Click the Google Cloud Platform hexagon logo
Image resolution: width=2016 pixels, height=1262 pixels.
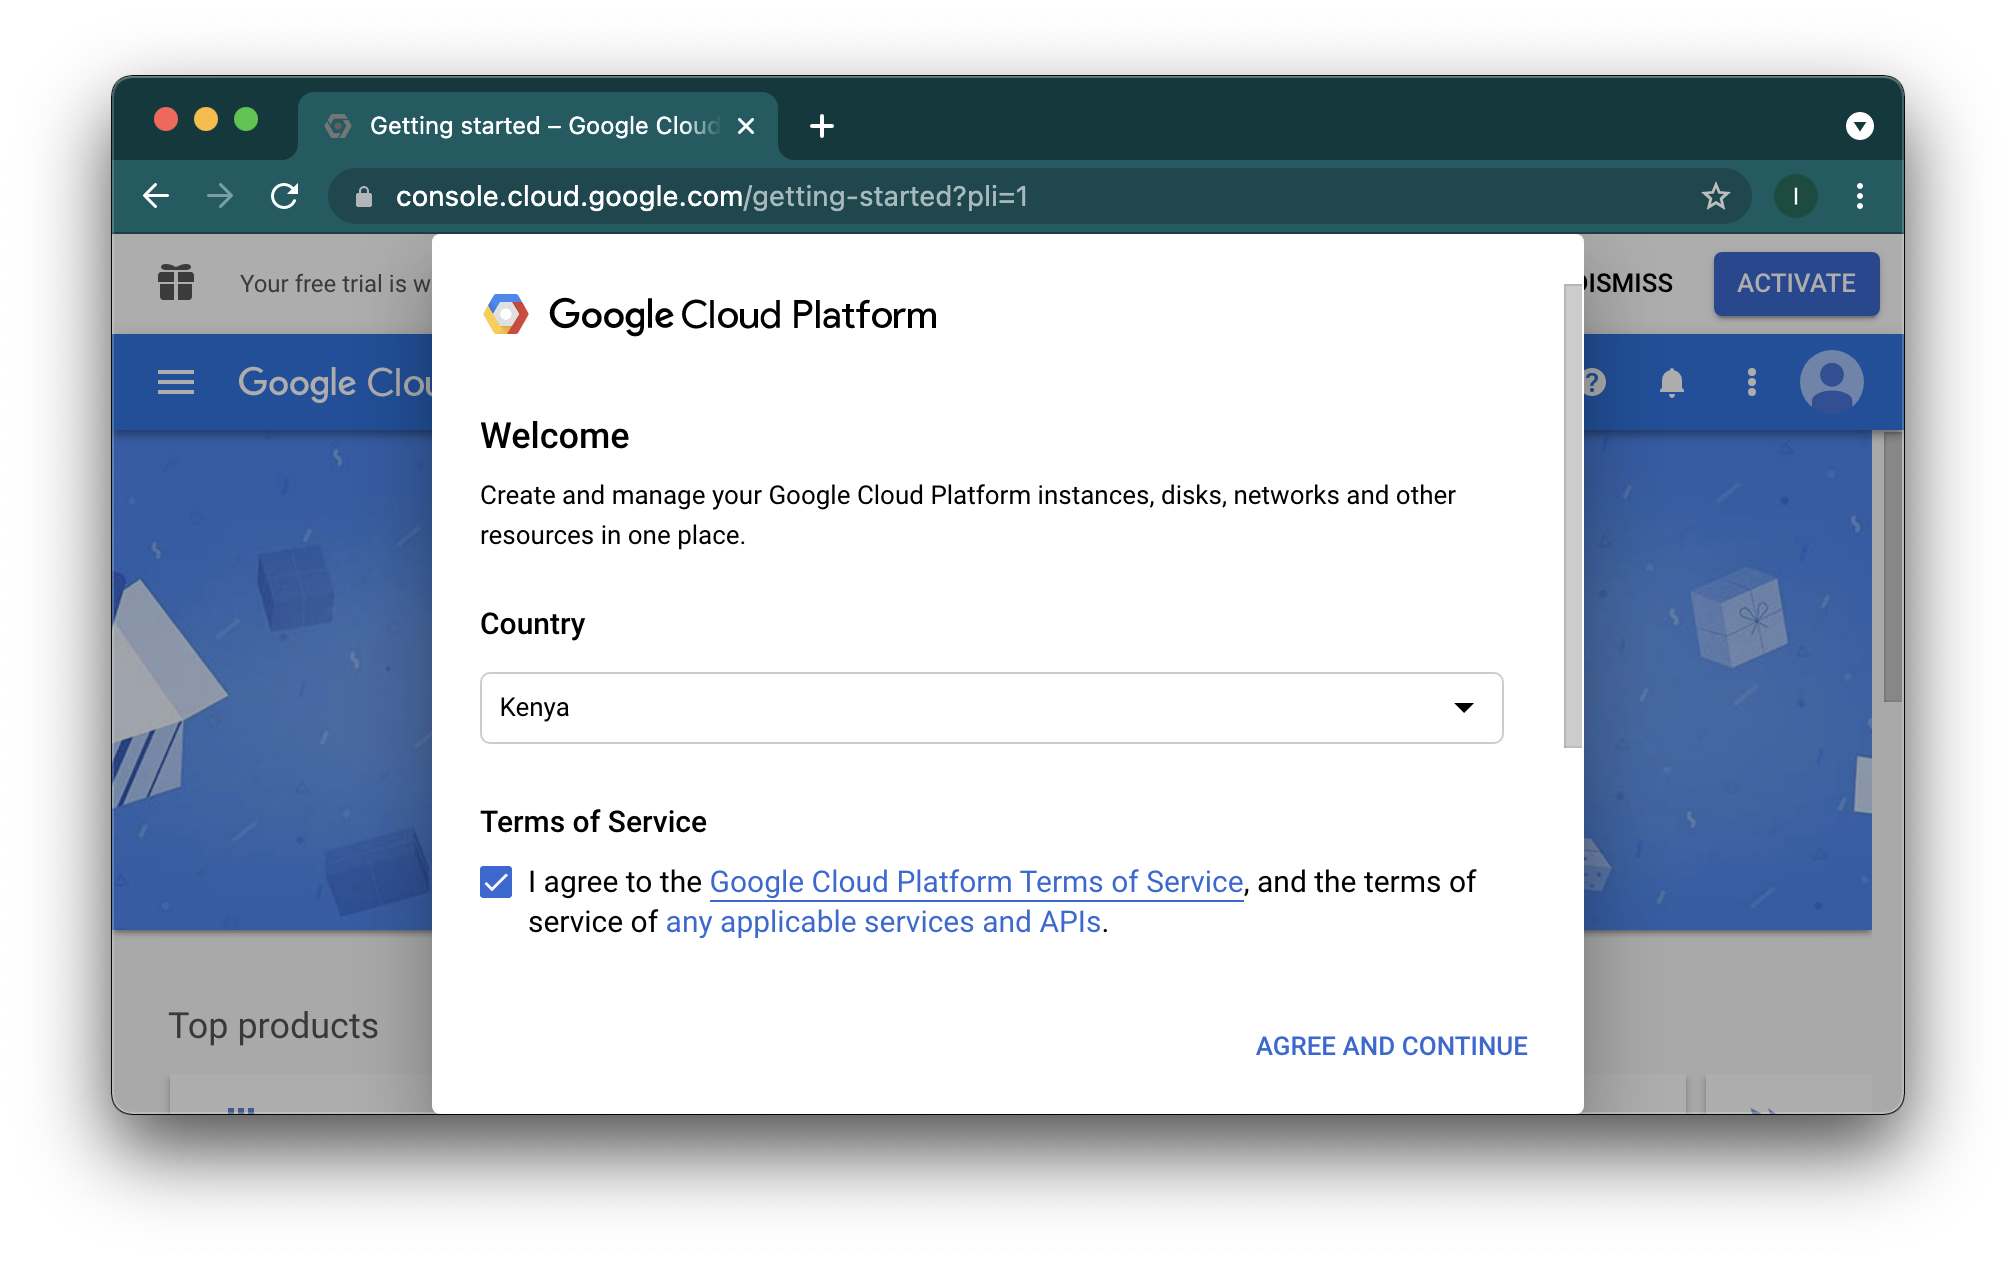click(506, 315)
